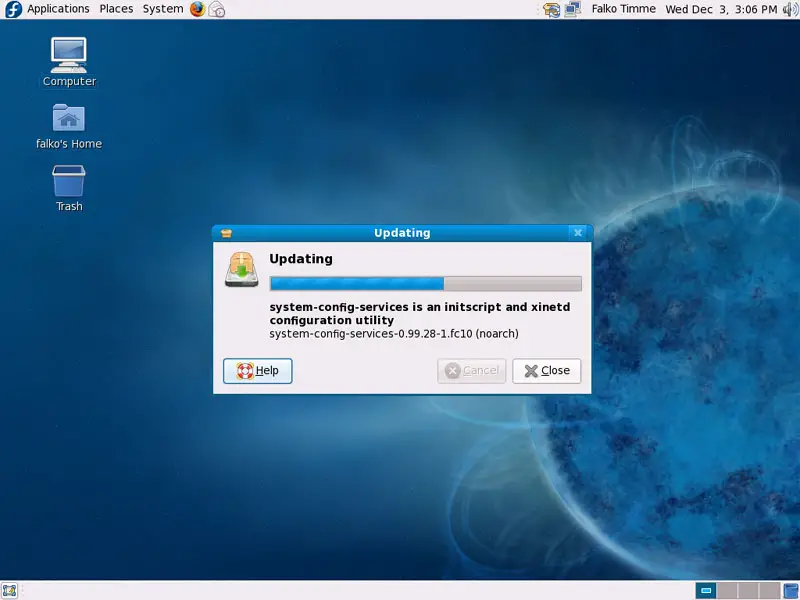Click Updating window titlebar menu icon
Image resolution: width=800 pixels, height=600 pixels.
(227, 233)
